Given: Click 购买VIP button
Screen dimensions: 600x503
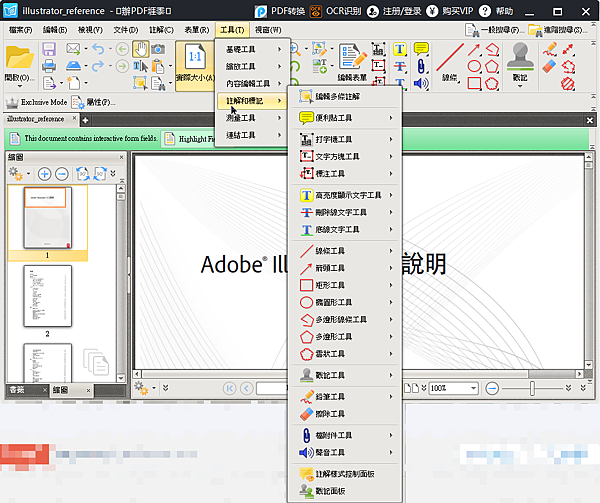Looking at the screenshot, I should (x=450, y=11).
